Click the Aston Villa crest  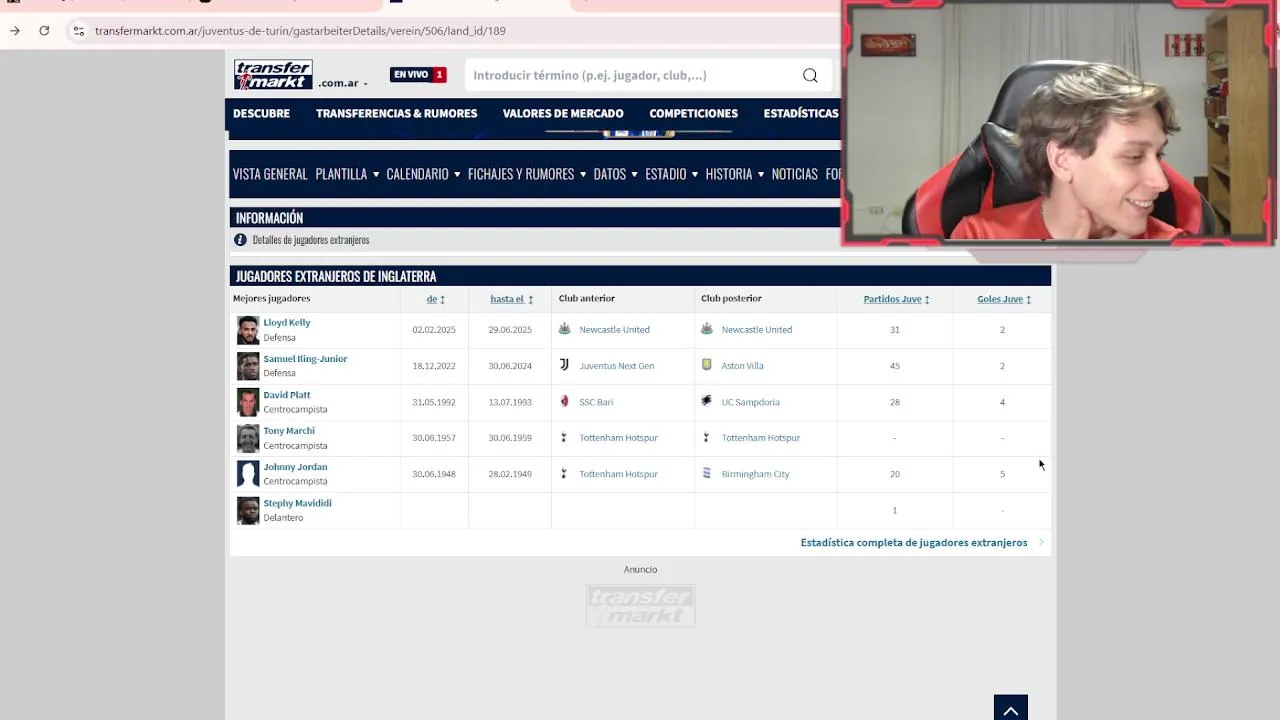707,365
